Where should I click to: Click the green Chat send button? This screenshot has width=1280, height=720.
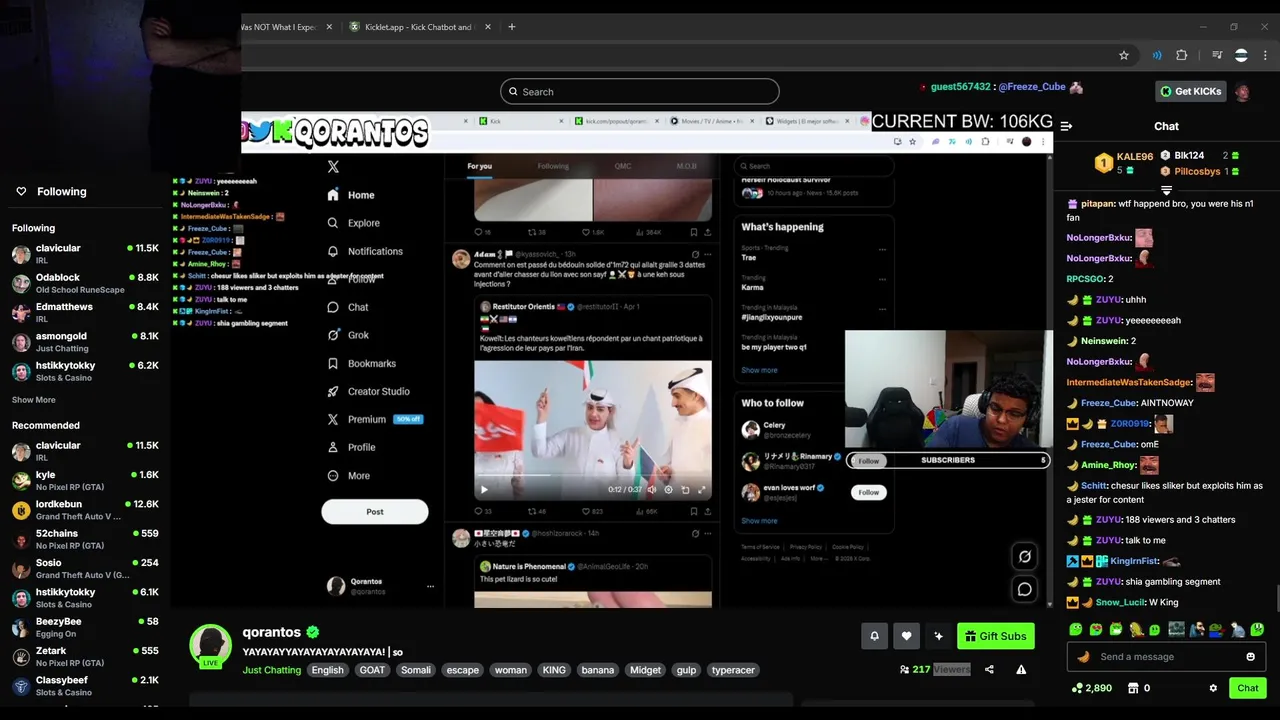(1247, 688)
